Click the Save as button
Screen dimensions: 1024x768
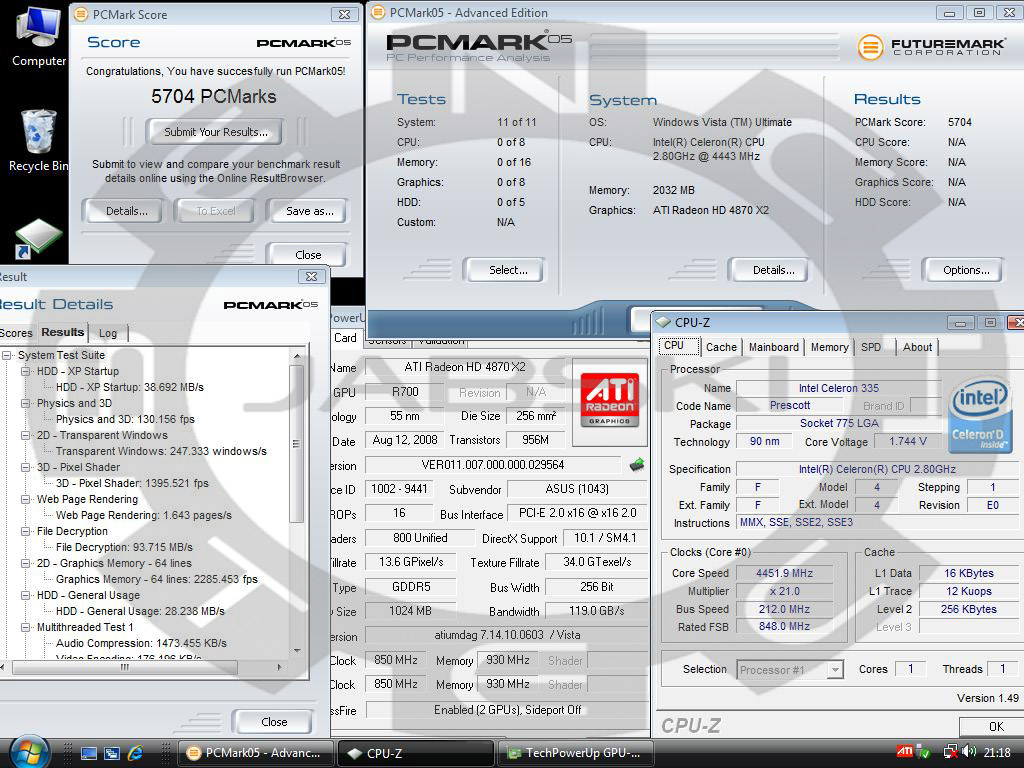(x=310, y=211)
